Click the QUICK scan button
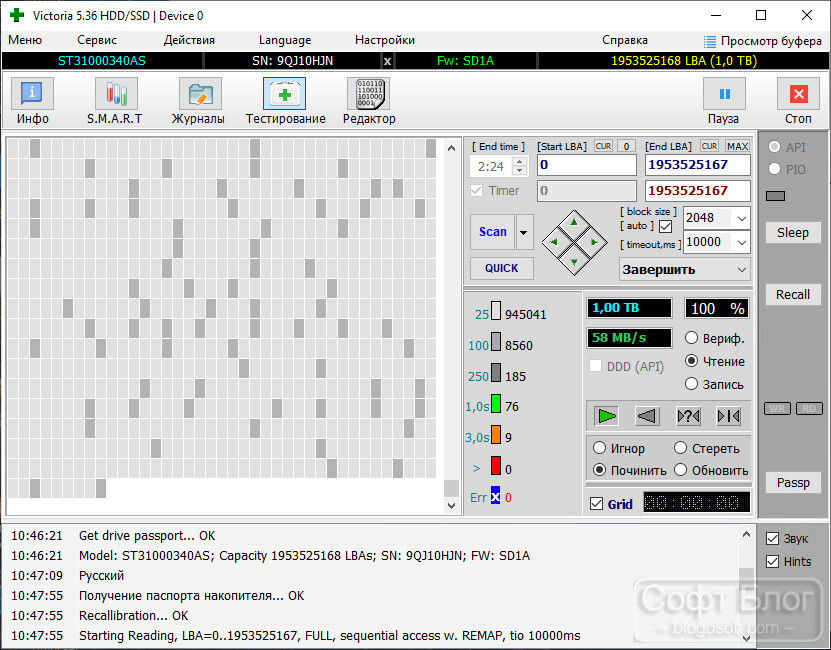831x650 pixels. coord(501,268)
